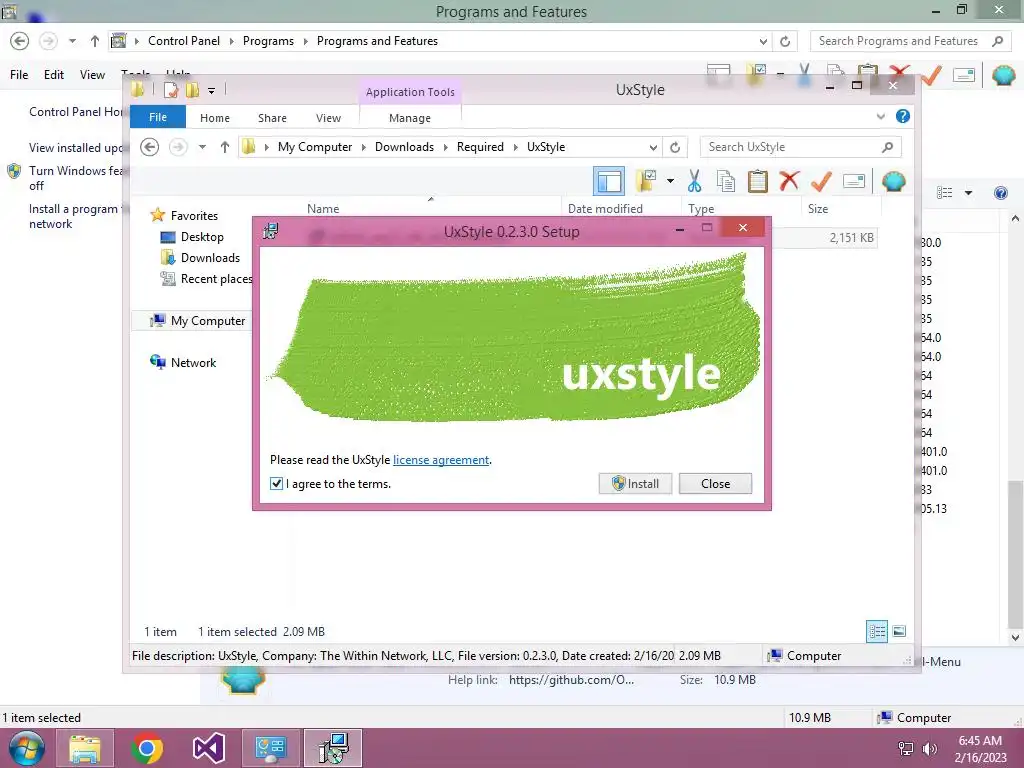Viewport: 1024px width, 768px height.
Task: Go up one level in UxStyle explorer
Action: tap(225, 147)
